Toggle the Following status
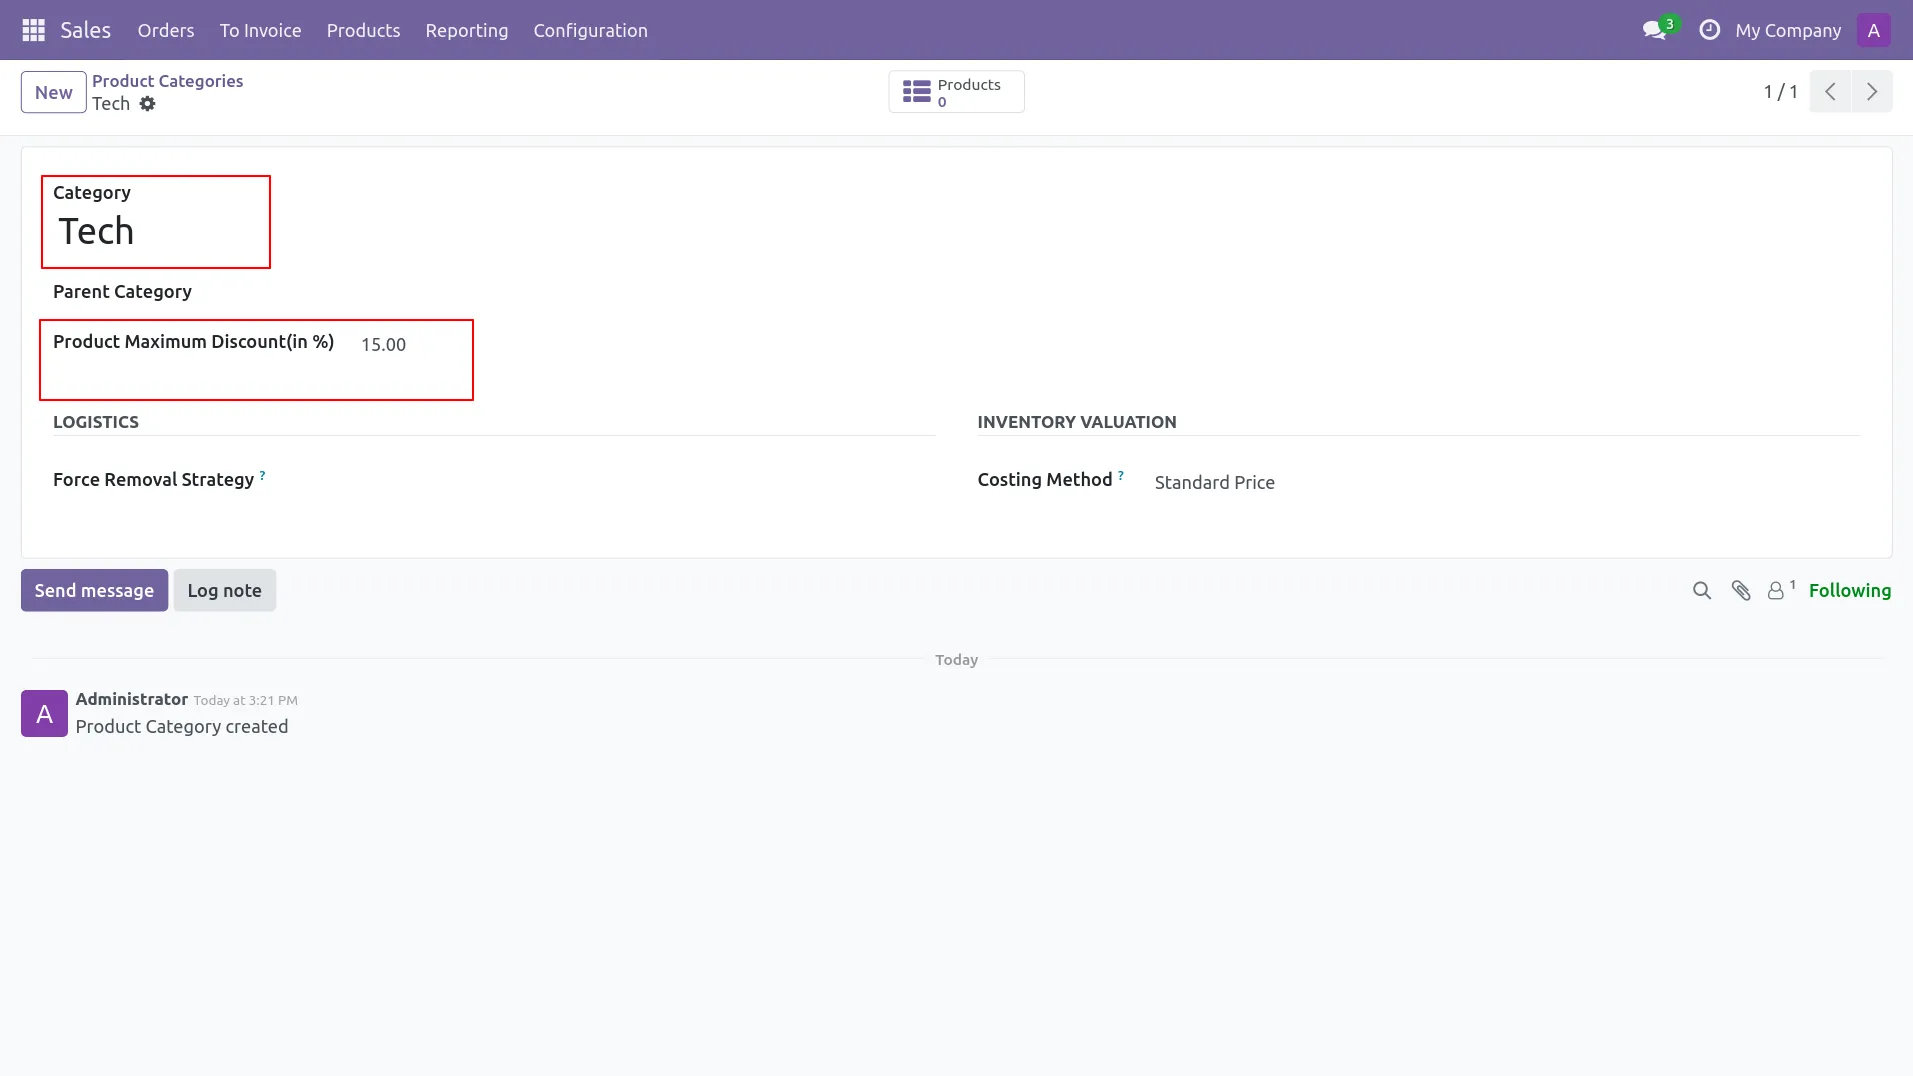Viewport: 1913px width, 1076px height. (x=1849, y=591)
